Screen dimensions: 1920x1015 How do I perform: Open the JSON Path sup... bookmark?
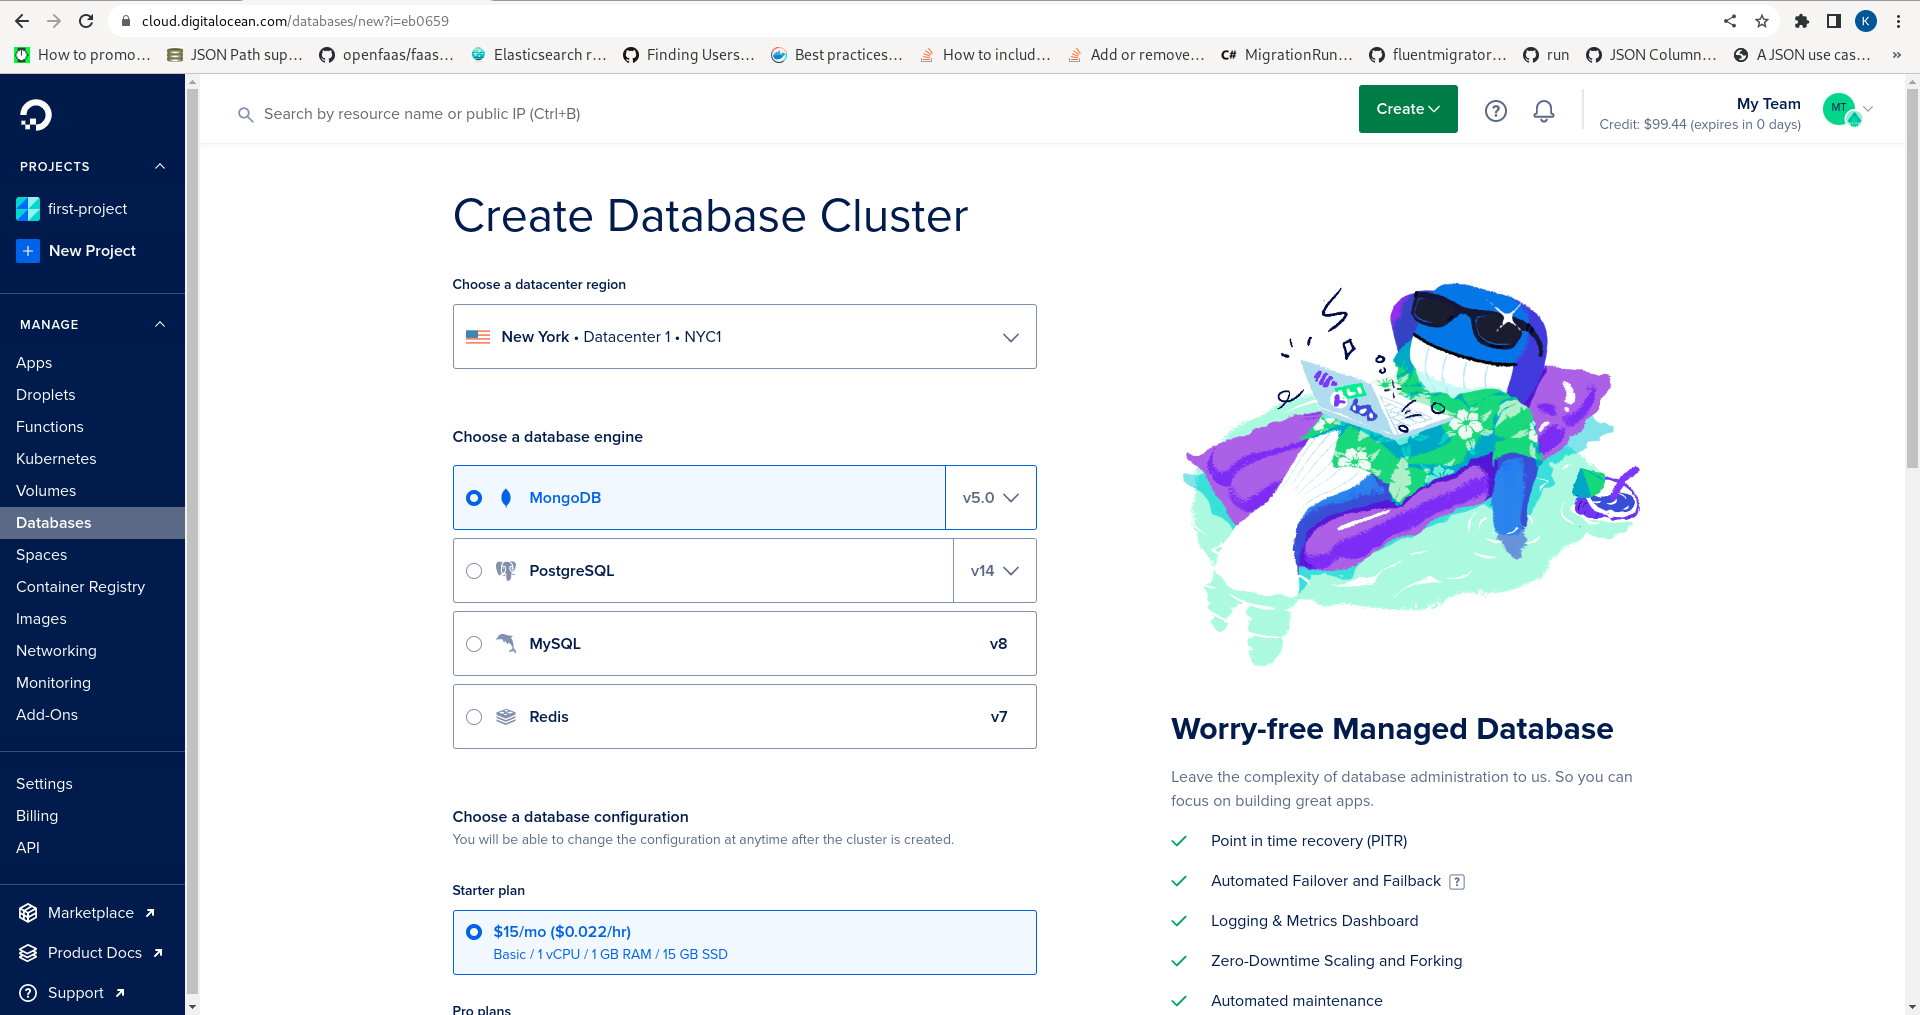coord(235,55)
